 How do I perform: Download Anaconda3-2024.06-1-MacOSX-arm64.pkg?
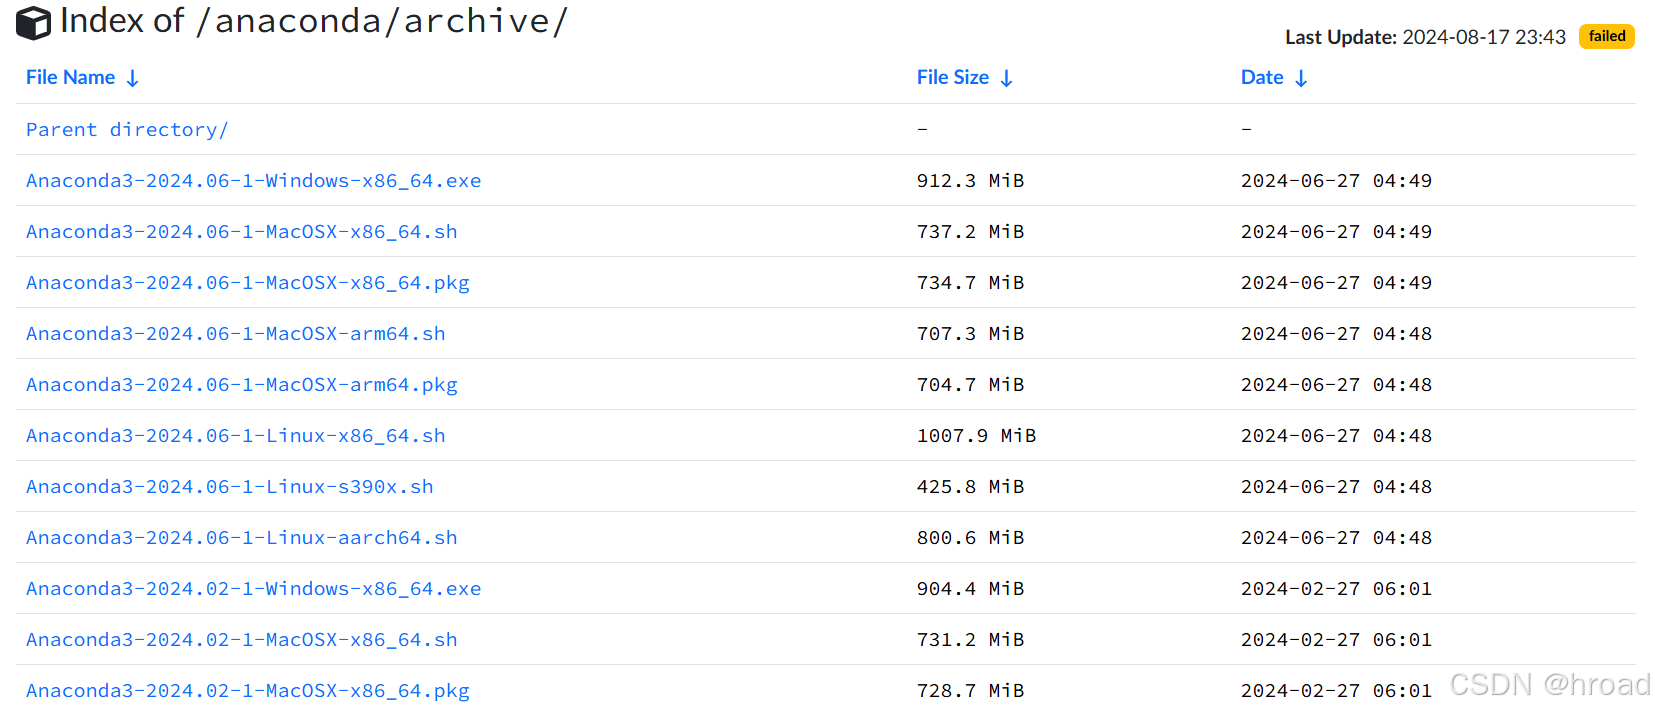(x=242, y=385)
